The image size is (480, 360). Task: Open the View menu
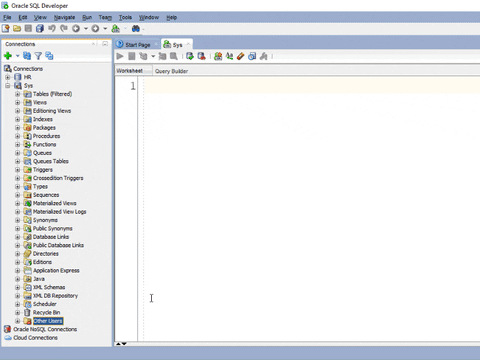point(40,17)
